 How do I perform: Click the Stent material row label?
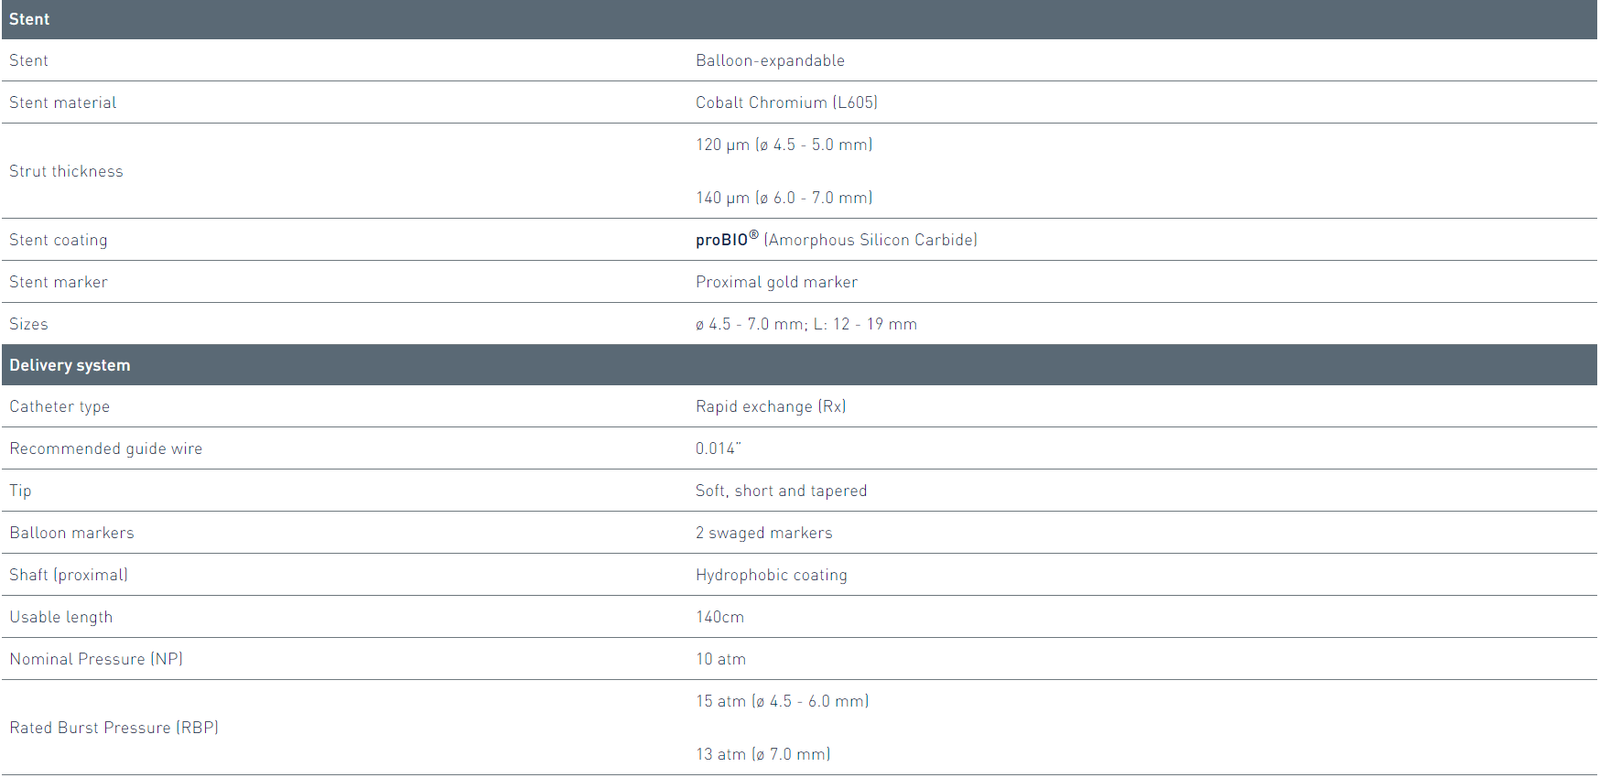click(x=63, y=103)
